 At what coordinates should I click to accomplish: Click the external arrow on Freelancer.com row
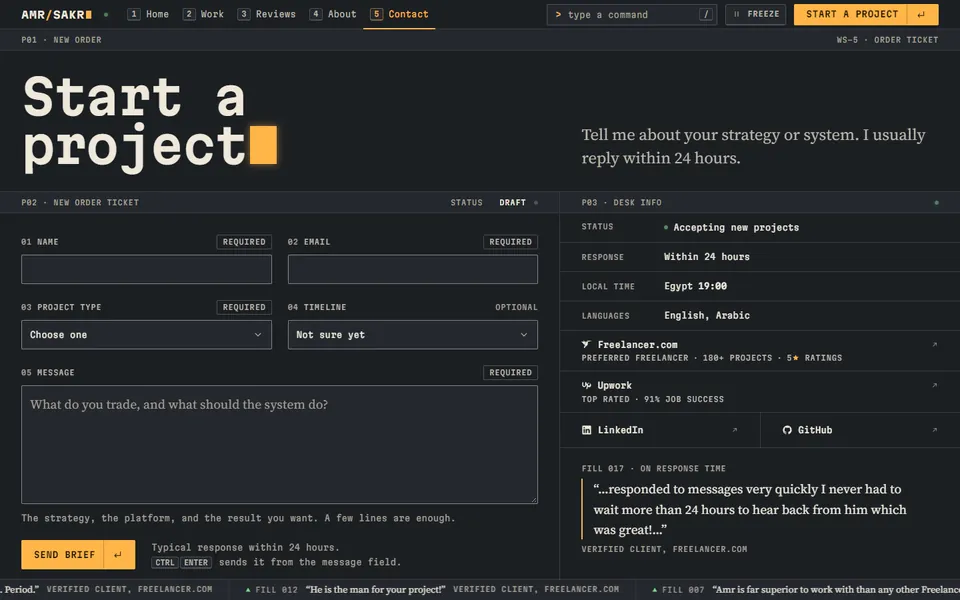934,345
